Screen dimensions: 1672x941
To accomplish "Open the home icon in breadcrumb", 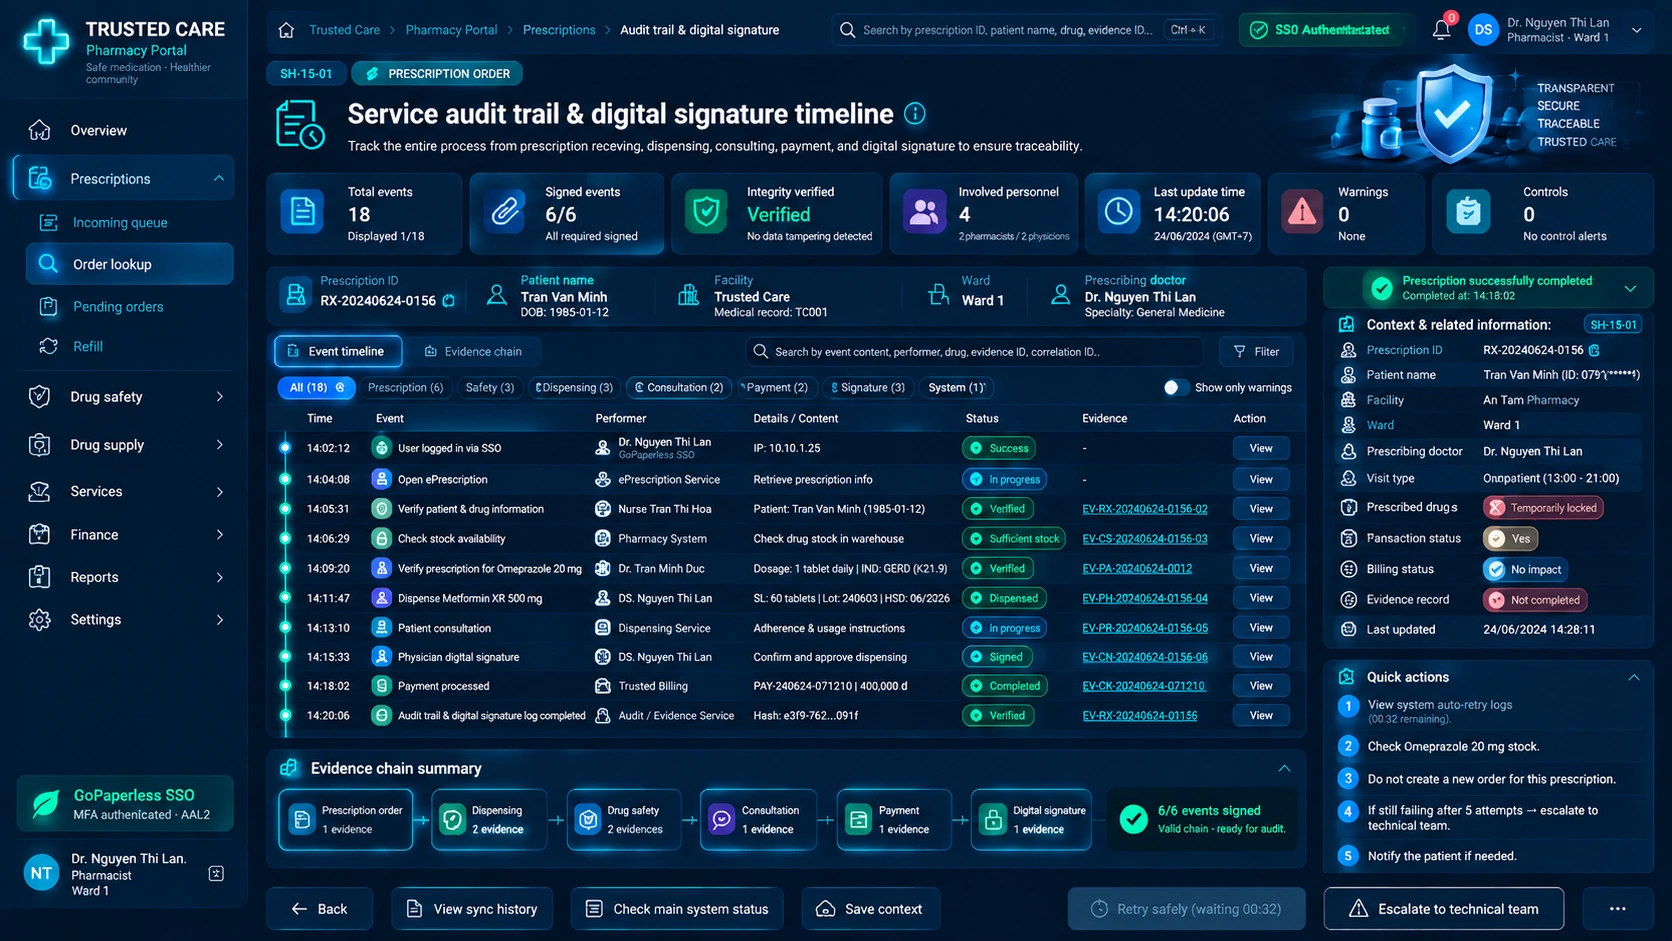I will (x=286, y=30).
